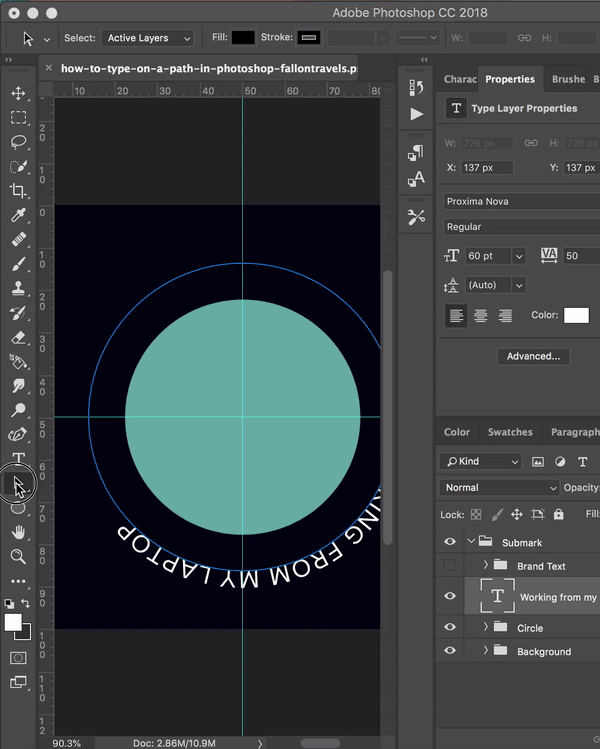Change the screen mode
600x749 pixels.
18,682
